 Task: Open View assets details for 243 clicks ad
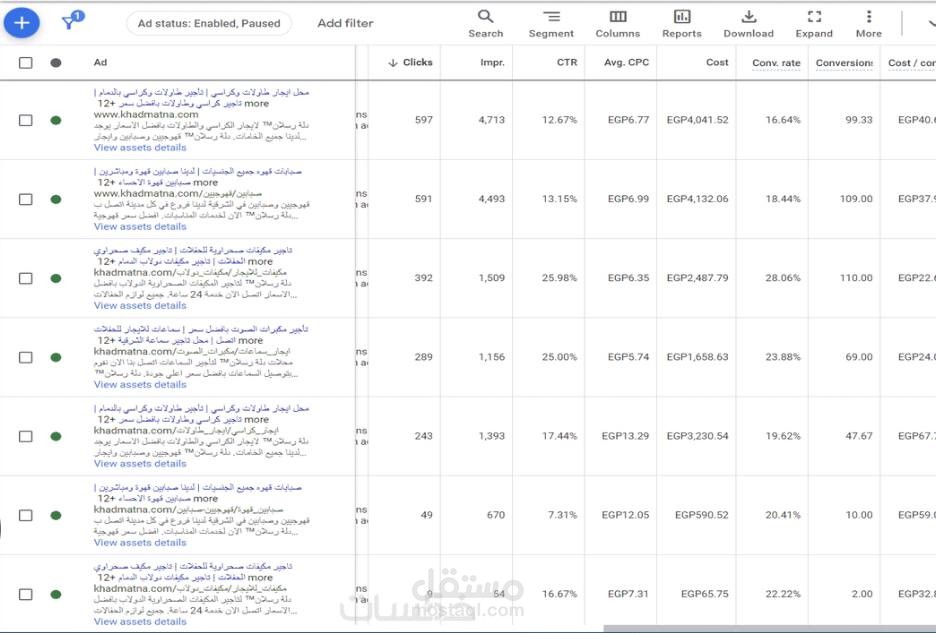tap(140, 463)
